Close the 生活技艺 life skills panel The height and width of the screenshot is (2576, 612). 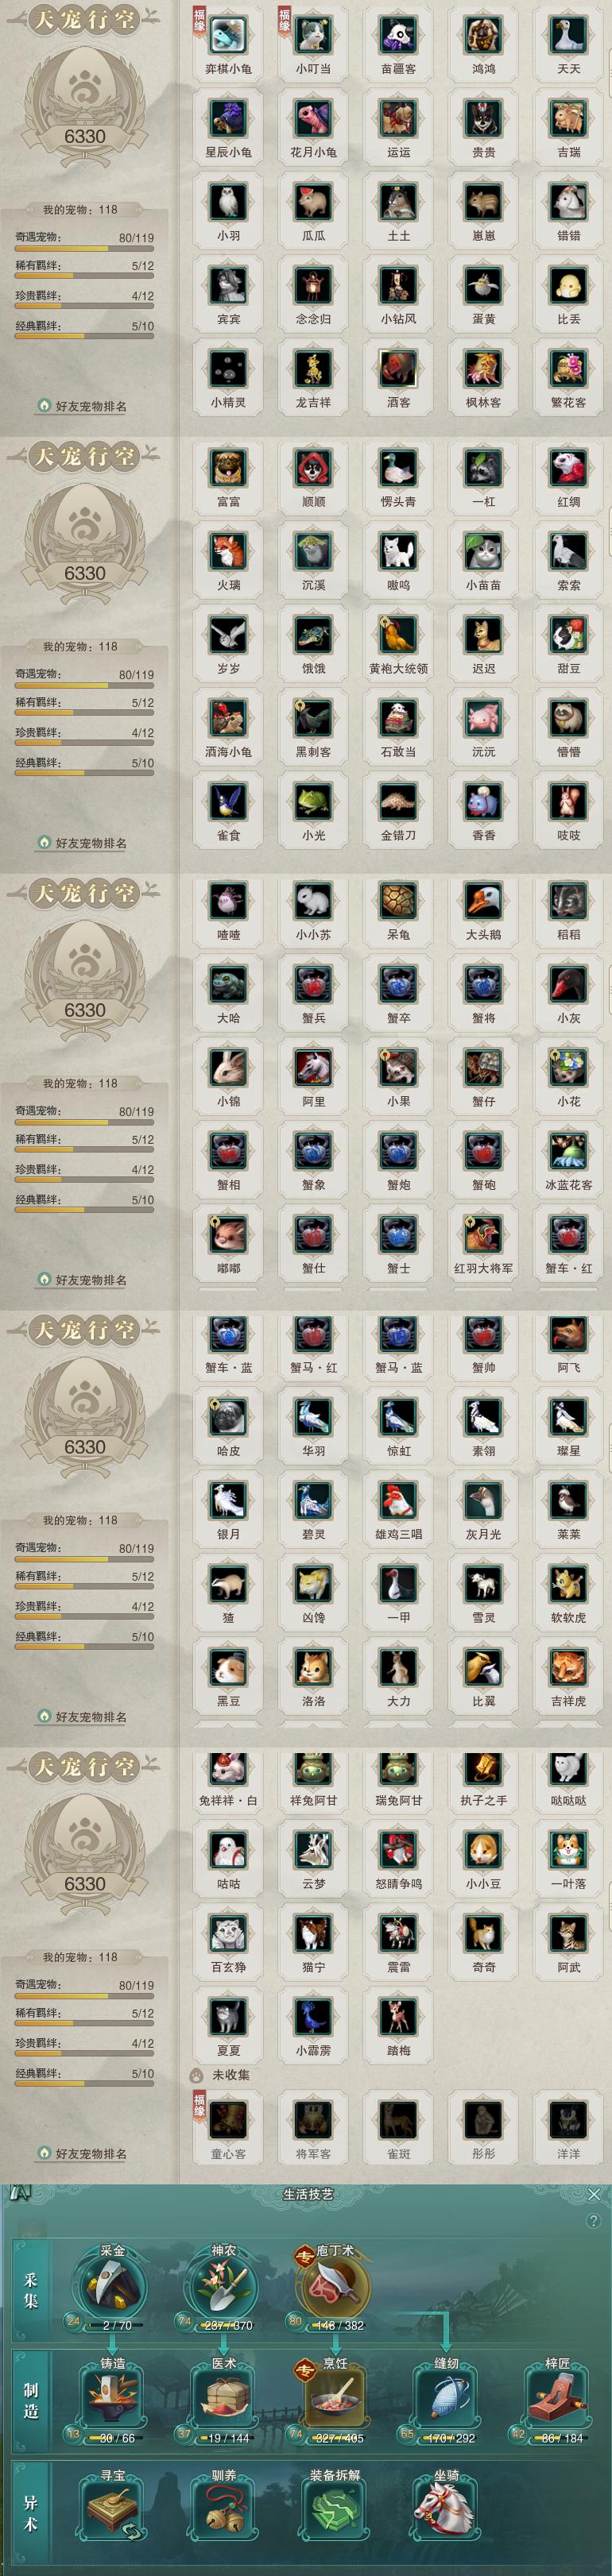[x=594, y=2194]
